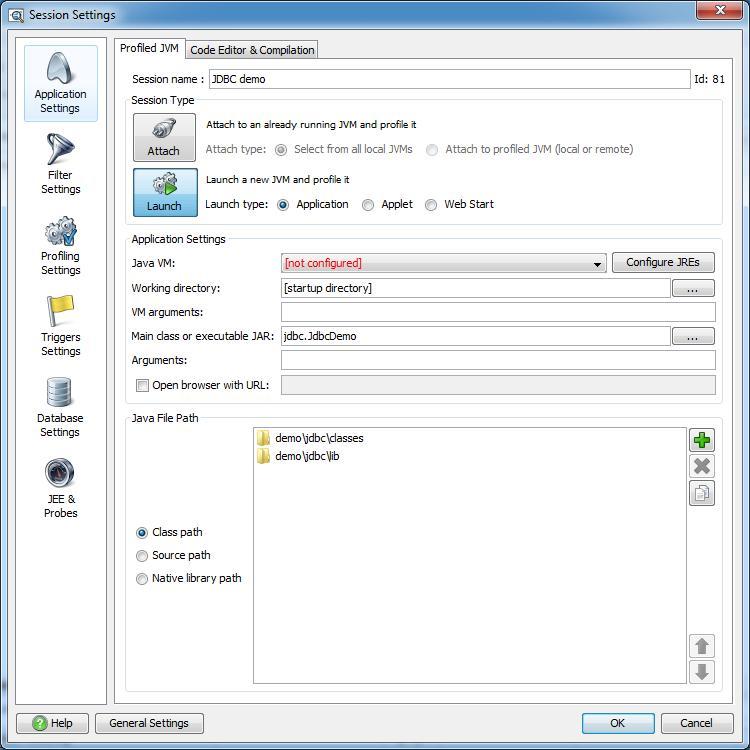
Task: Click the demo\jdbc\classes folder icon
Action: coord(263,438)
